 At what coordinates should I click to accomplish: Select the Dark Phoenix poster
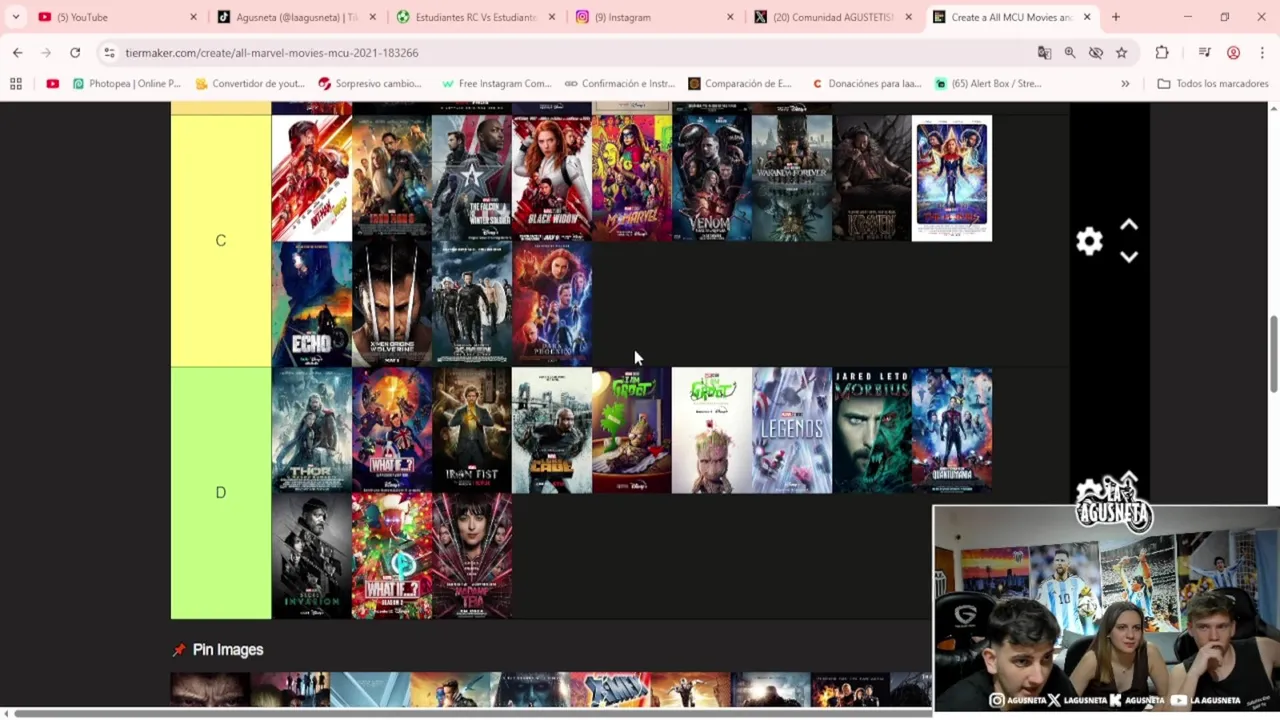551,304
